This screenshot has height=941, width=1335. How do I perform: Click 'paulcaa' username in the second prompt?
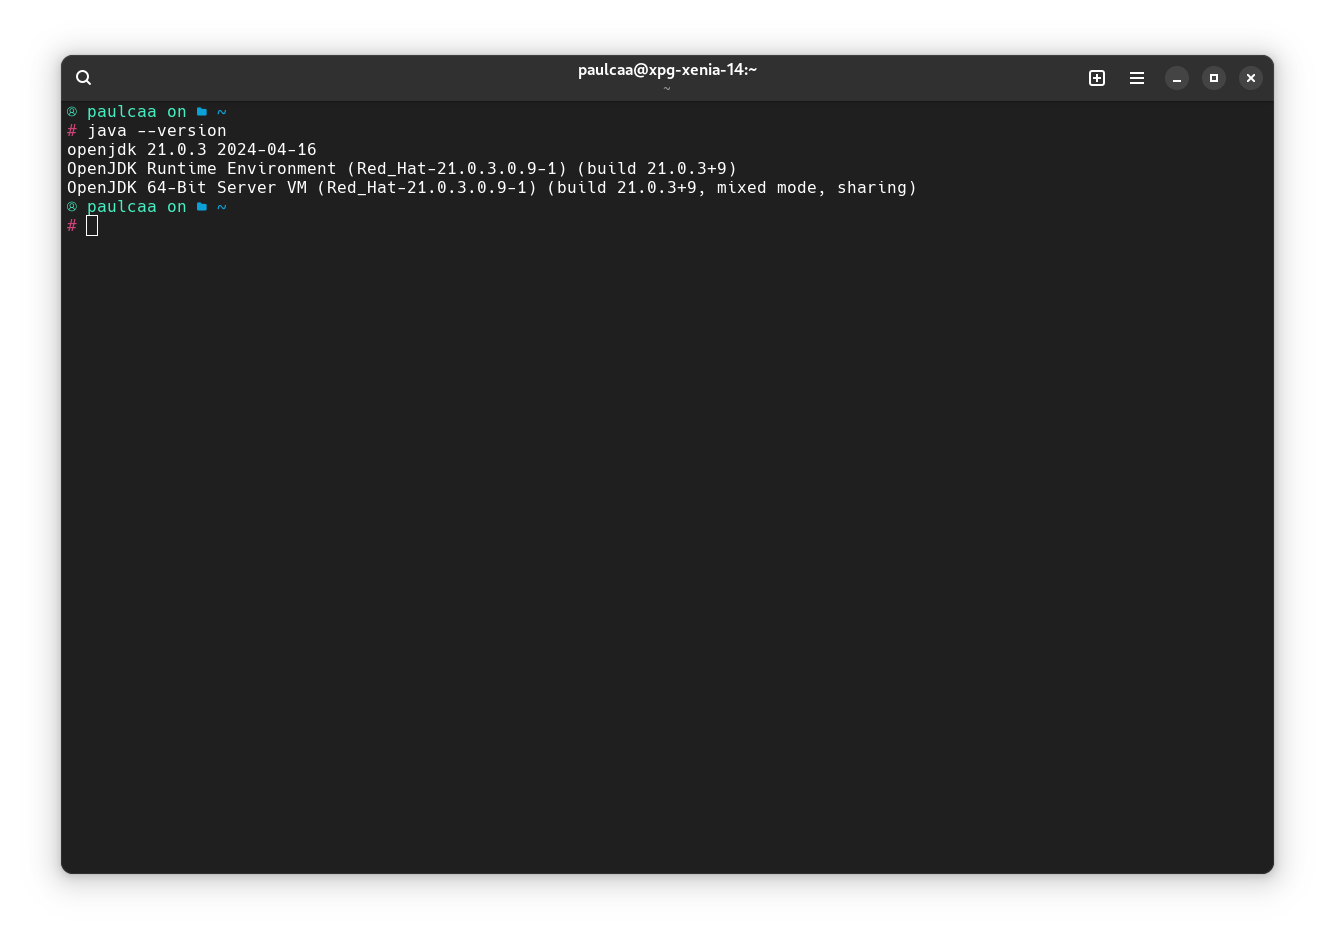pos(122,207)
